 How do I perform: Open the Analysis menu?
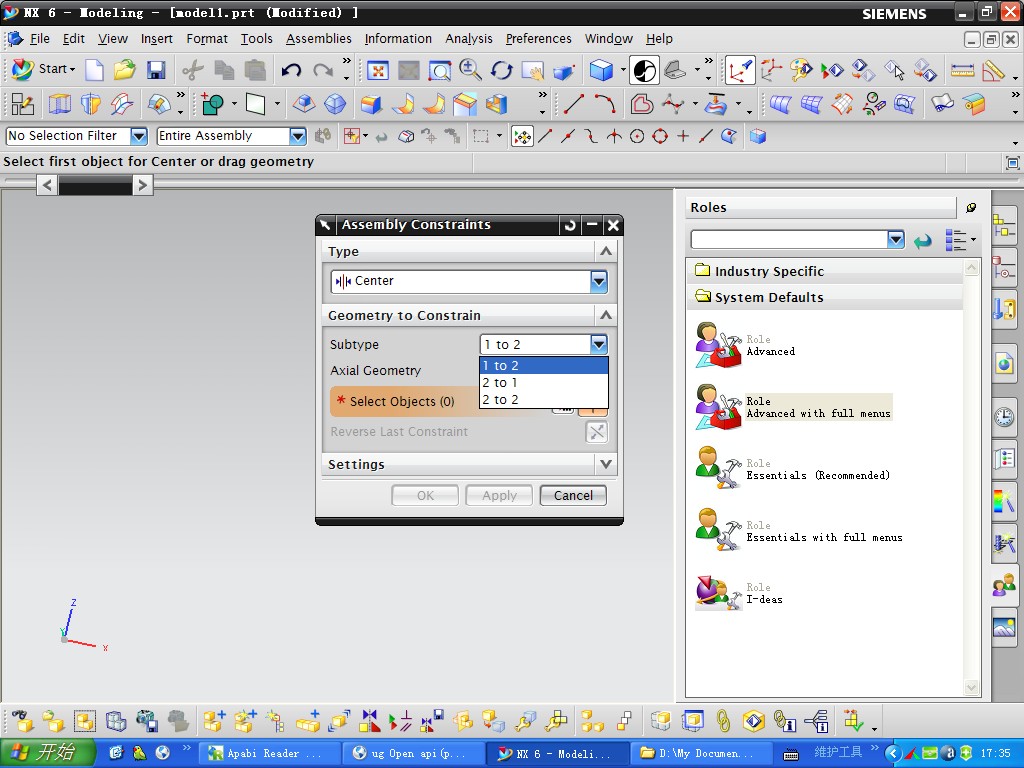pyautogui.click(x=469, y=39)
